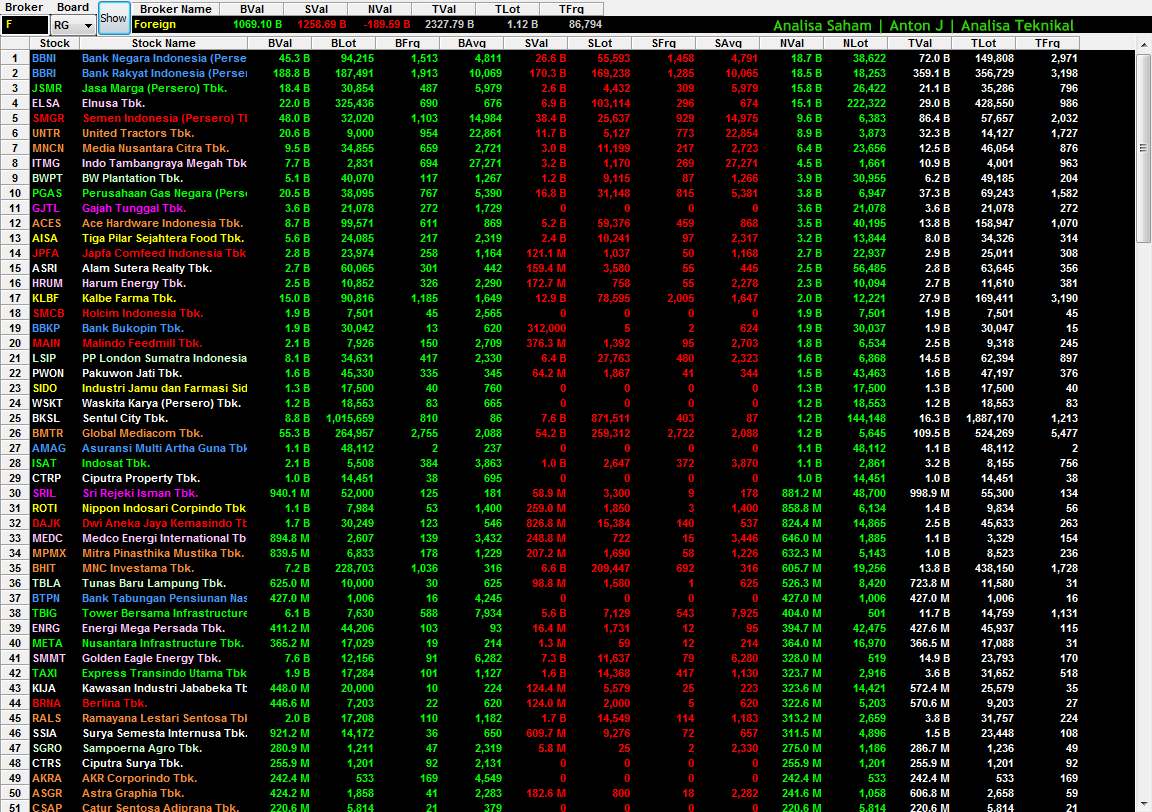Select the SGRO stock code

47,748
